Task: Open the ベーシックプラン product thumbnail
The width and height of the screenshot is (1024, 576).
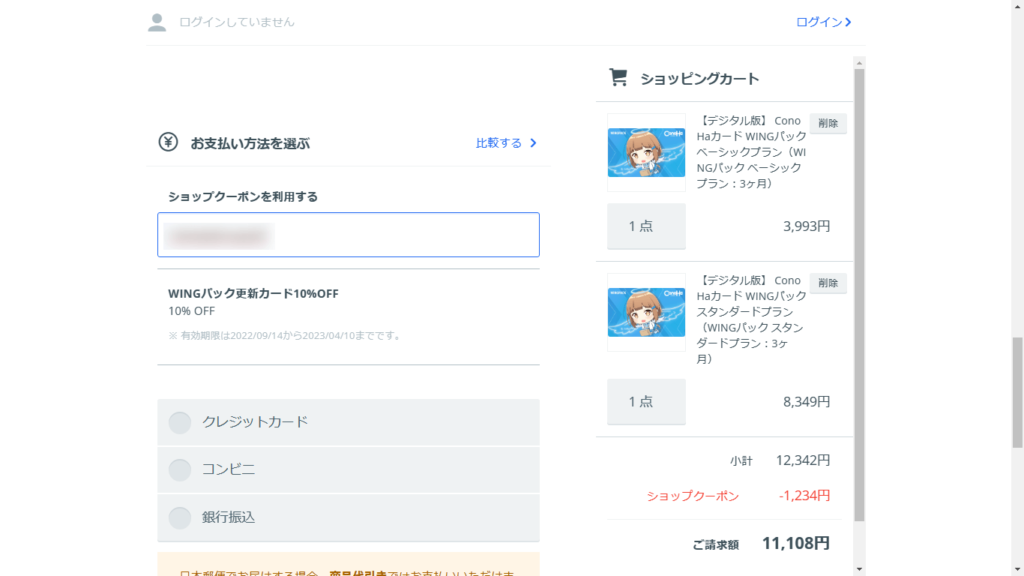Action: [647, 153]
